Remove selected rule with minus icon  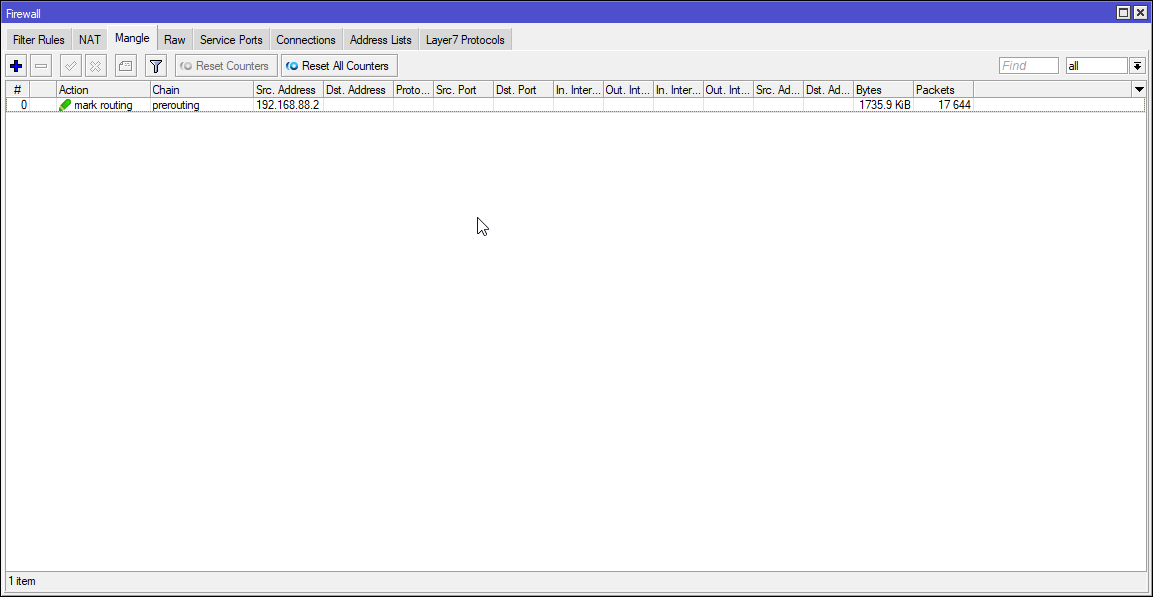click(41, 66)
